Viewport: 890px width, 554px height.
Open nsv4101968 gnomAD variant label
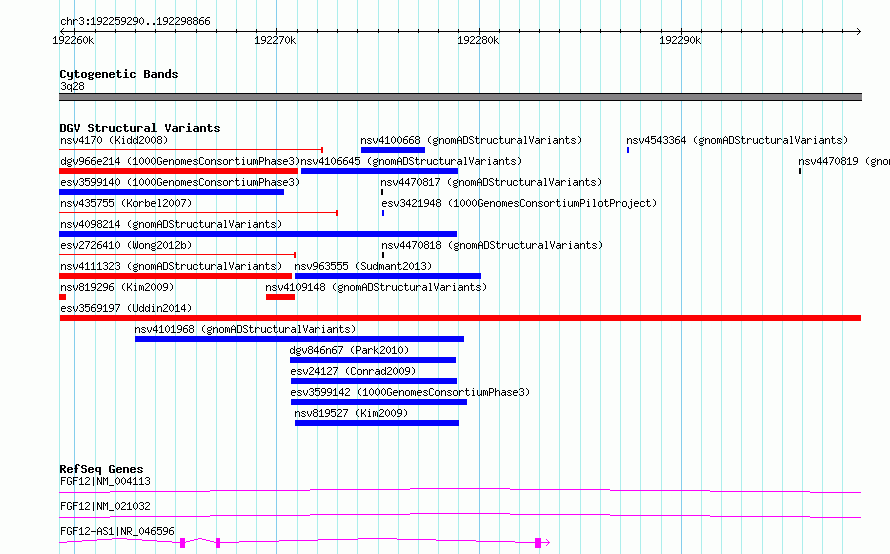[x=245, y=329]
